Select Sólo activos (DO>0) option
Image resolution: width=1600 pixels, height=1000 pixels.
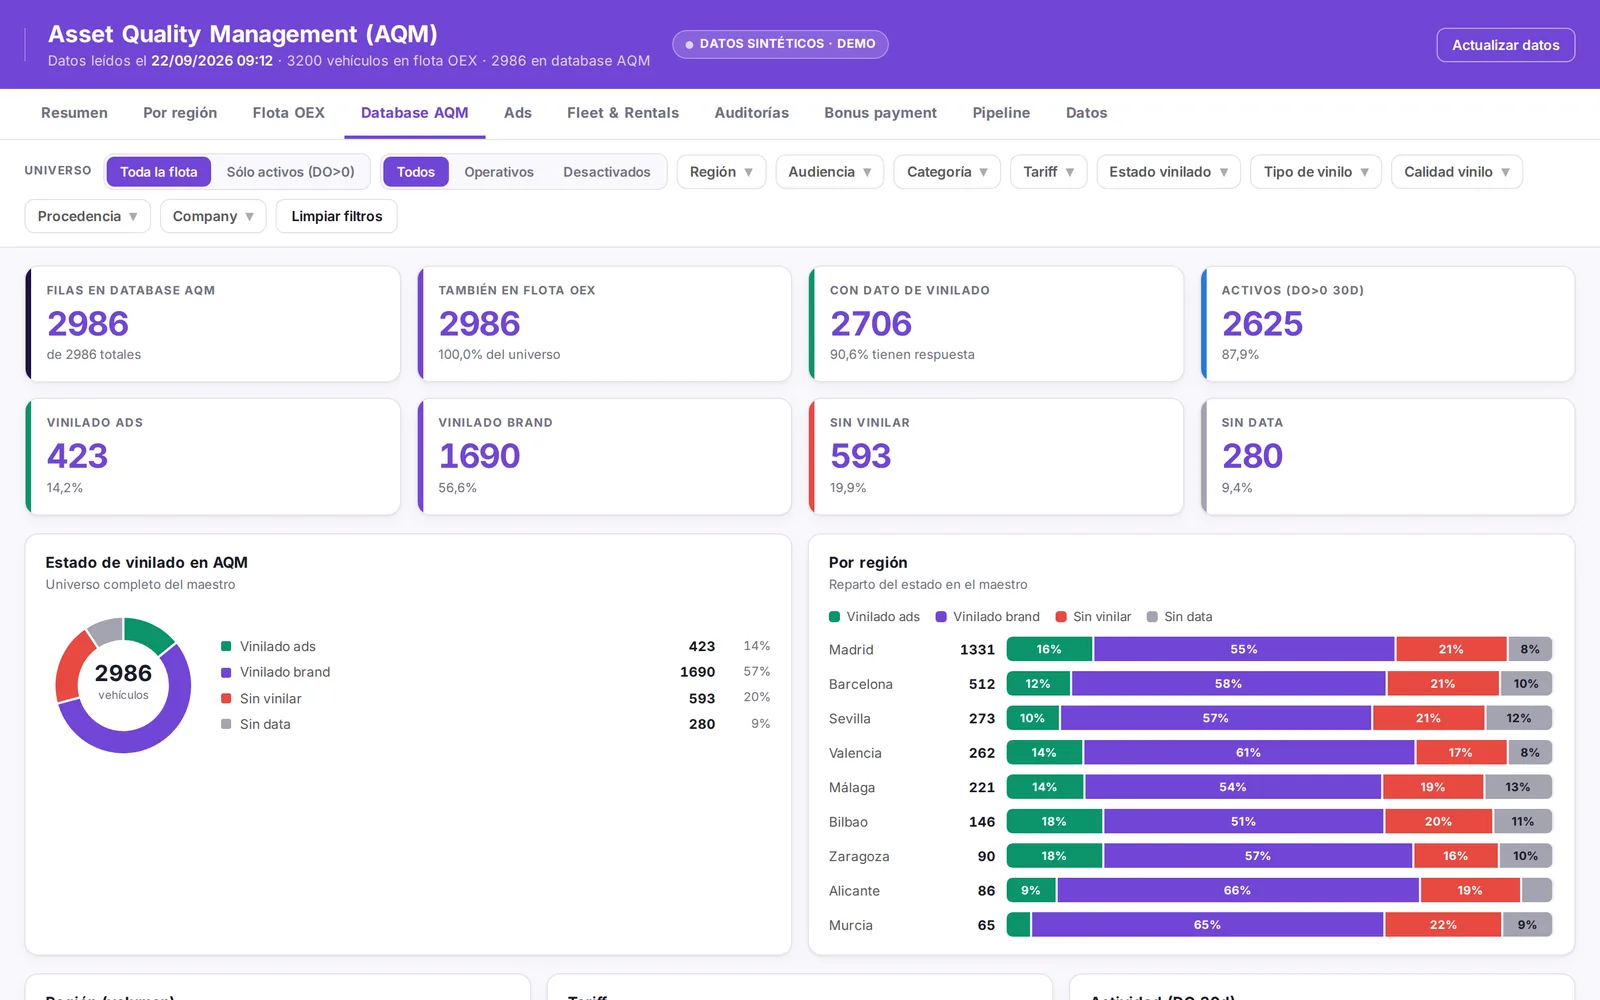pyautogui.click(x=291, y=172)
